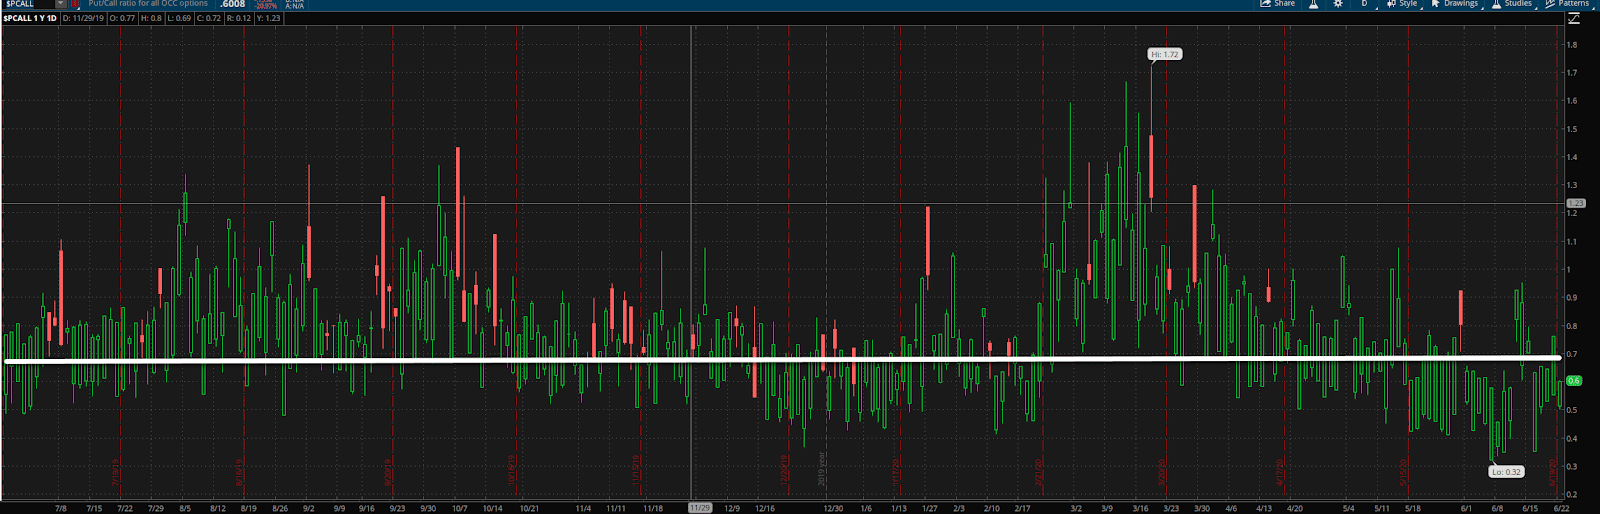Click the 1.8 level on price axis
Viewport: 1600px width, 514px height.
point(1572,45)
